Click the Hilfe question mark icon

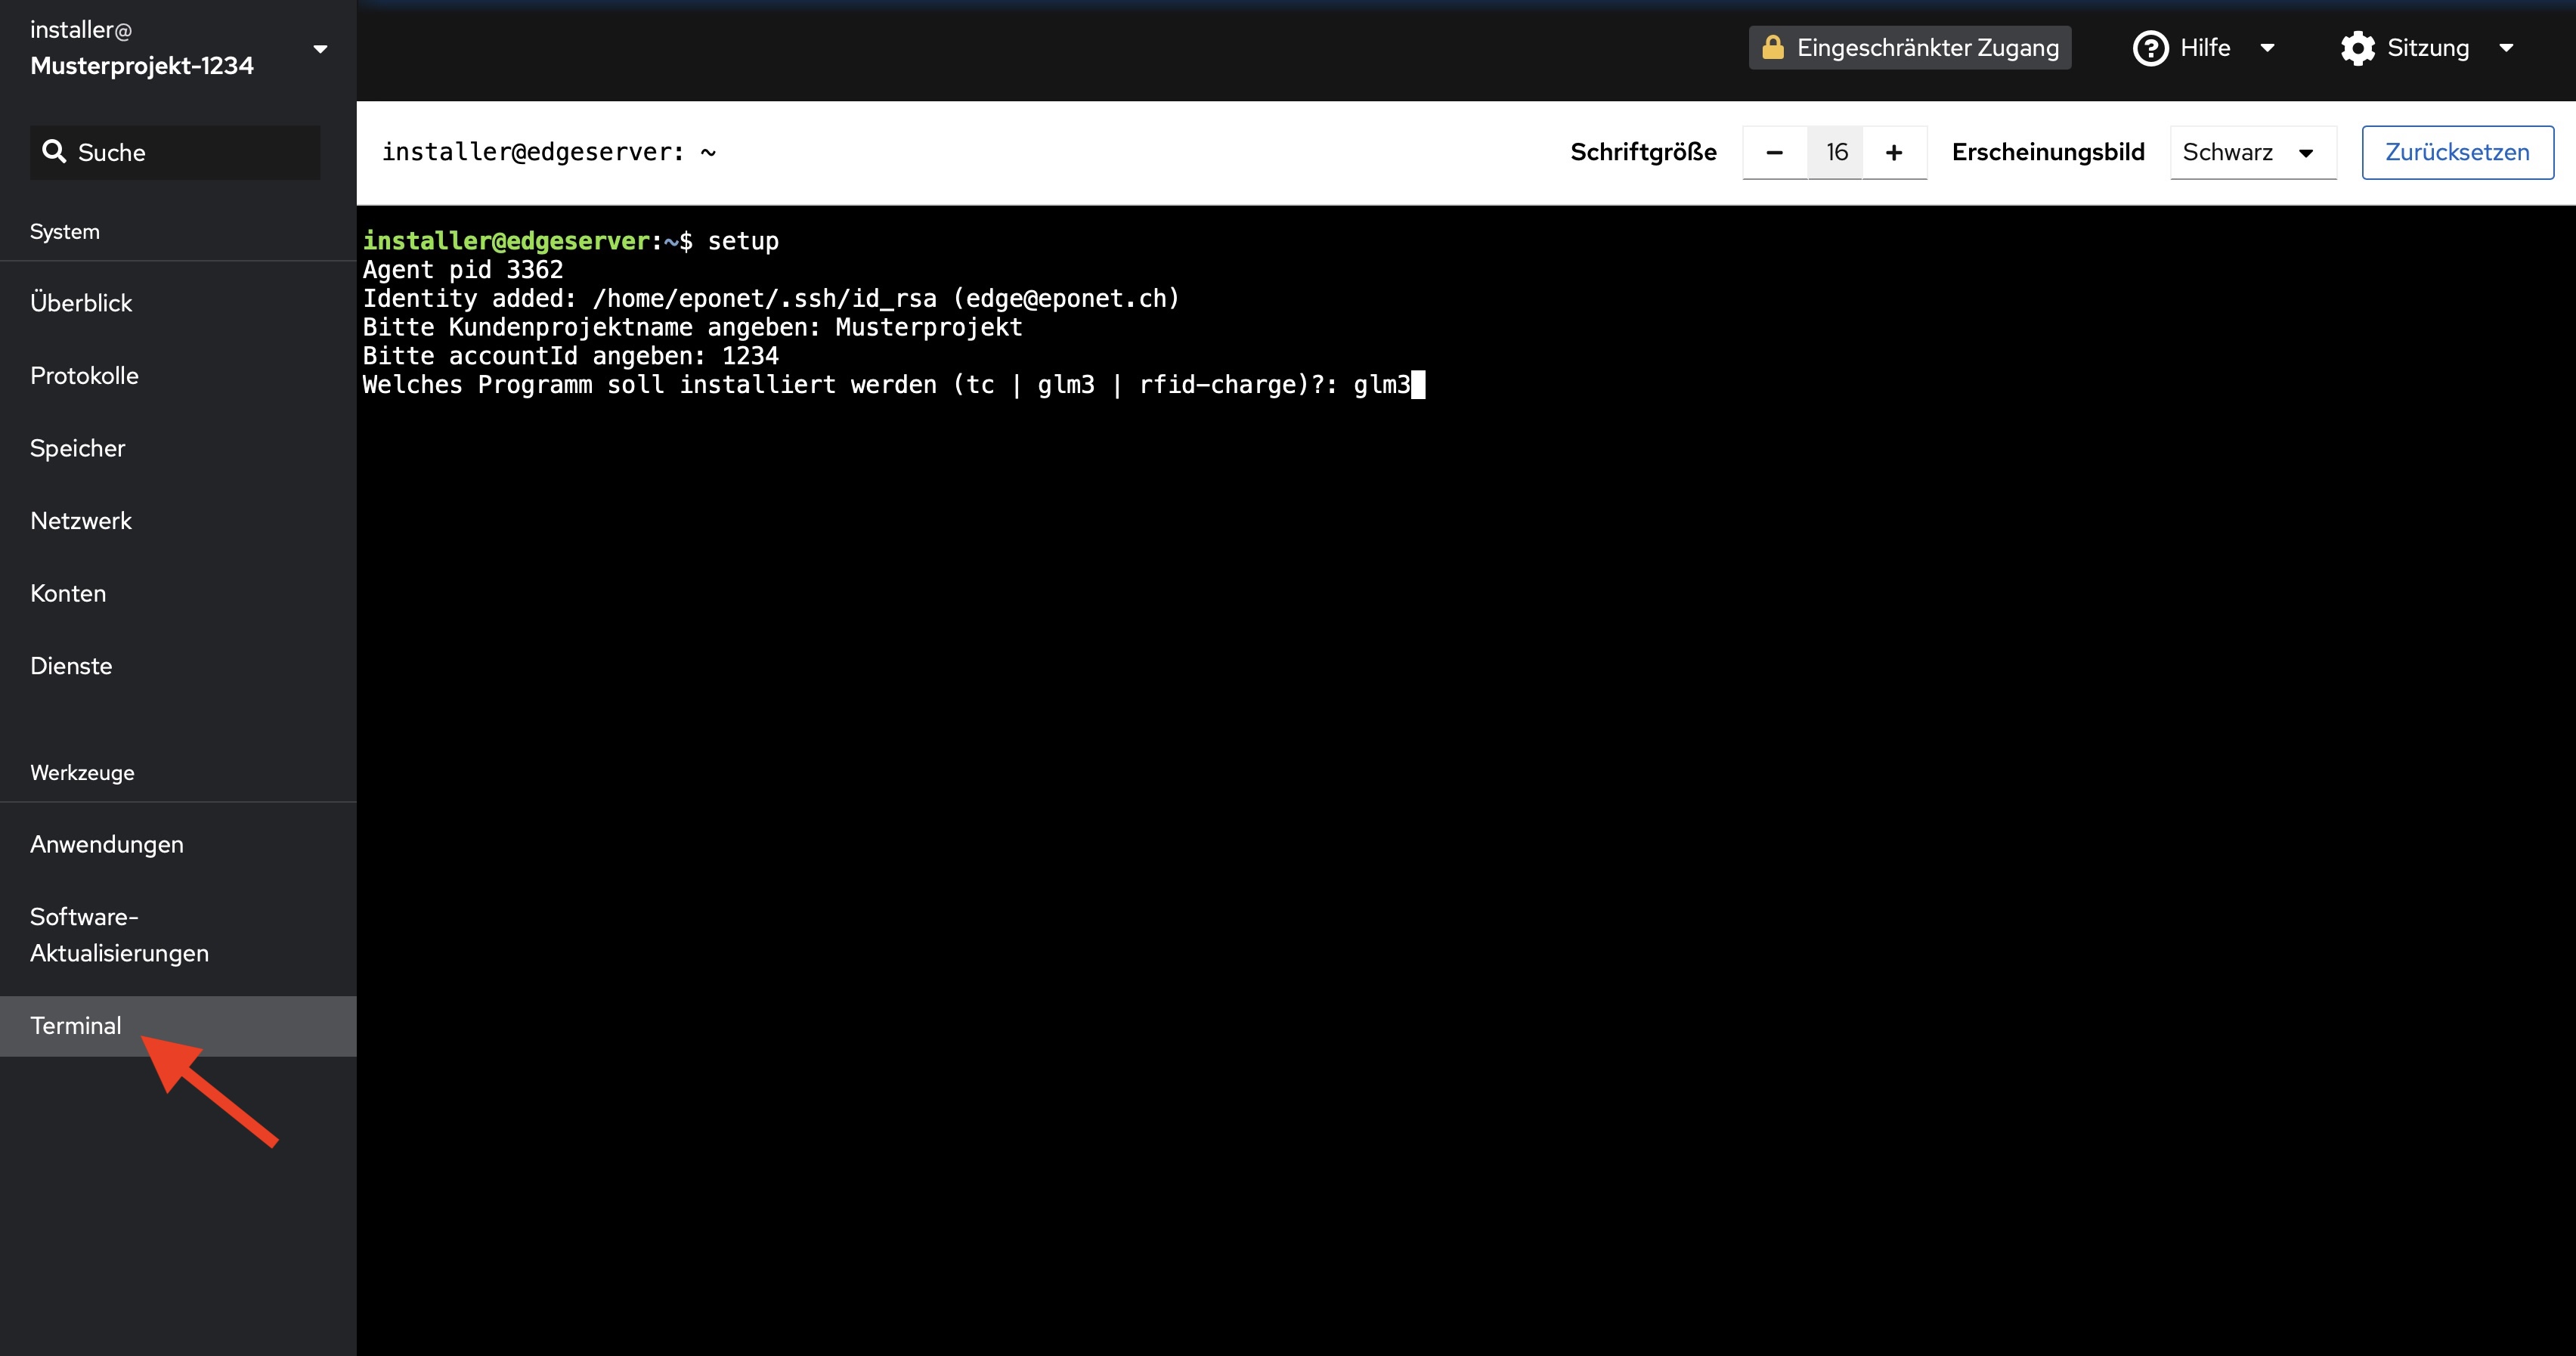click(2150, 48)
